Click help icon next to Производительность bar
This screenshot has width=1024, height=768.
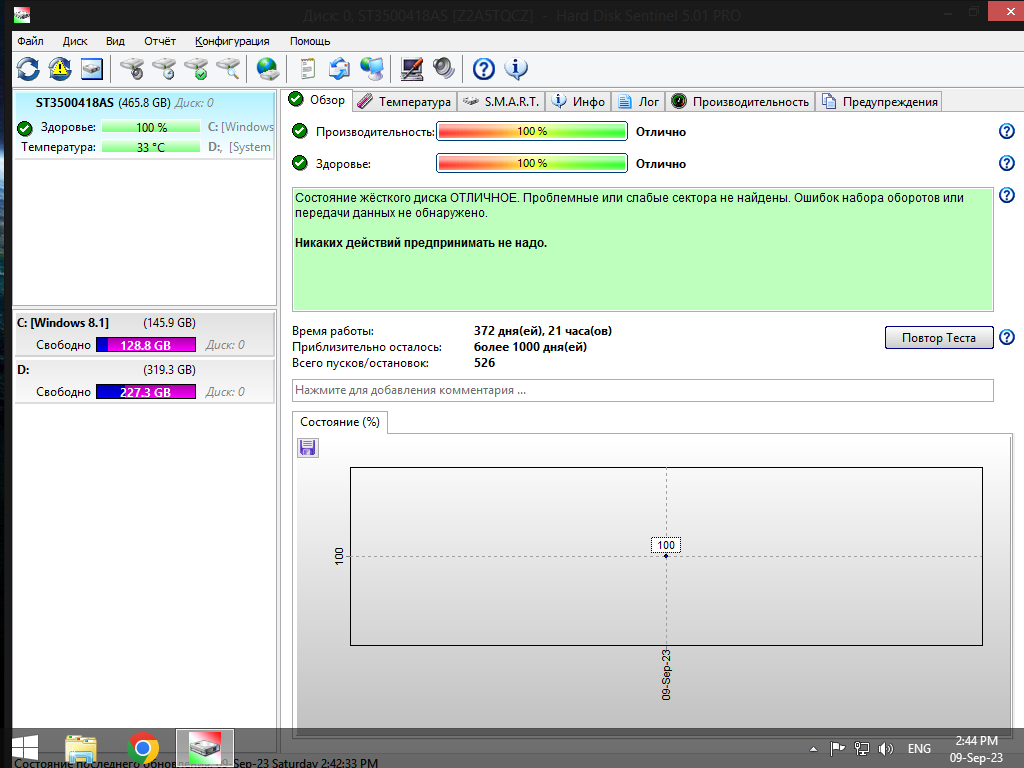tap(1007, 132)
